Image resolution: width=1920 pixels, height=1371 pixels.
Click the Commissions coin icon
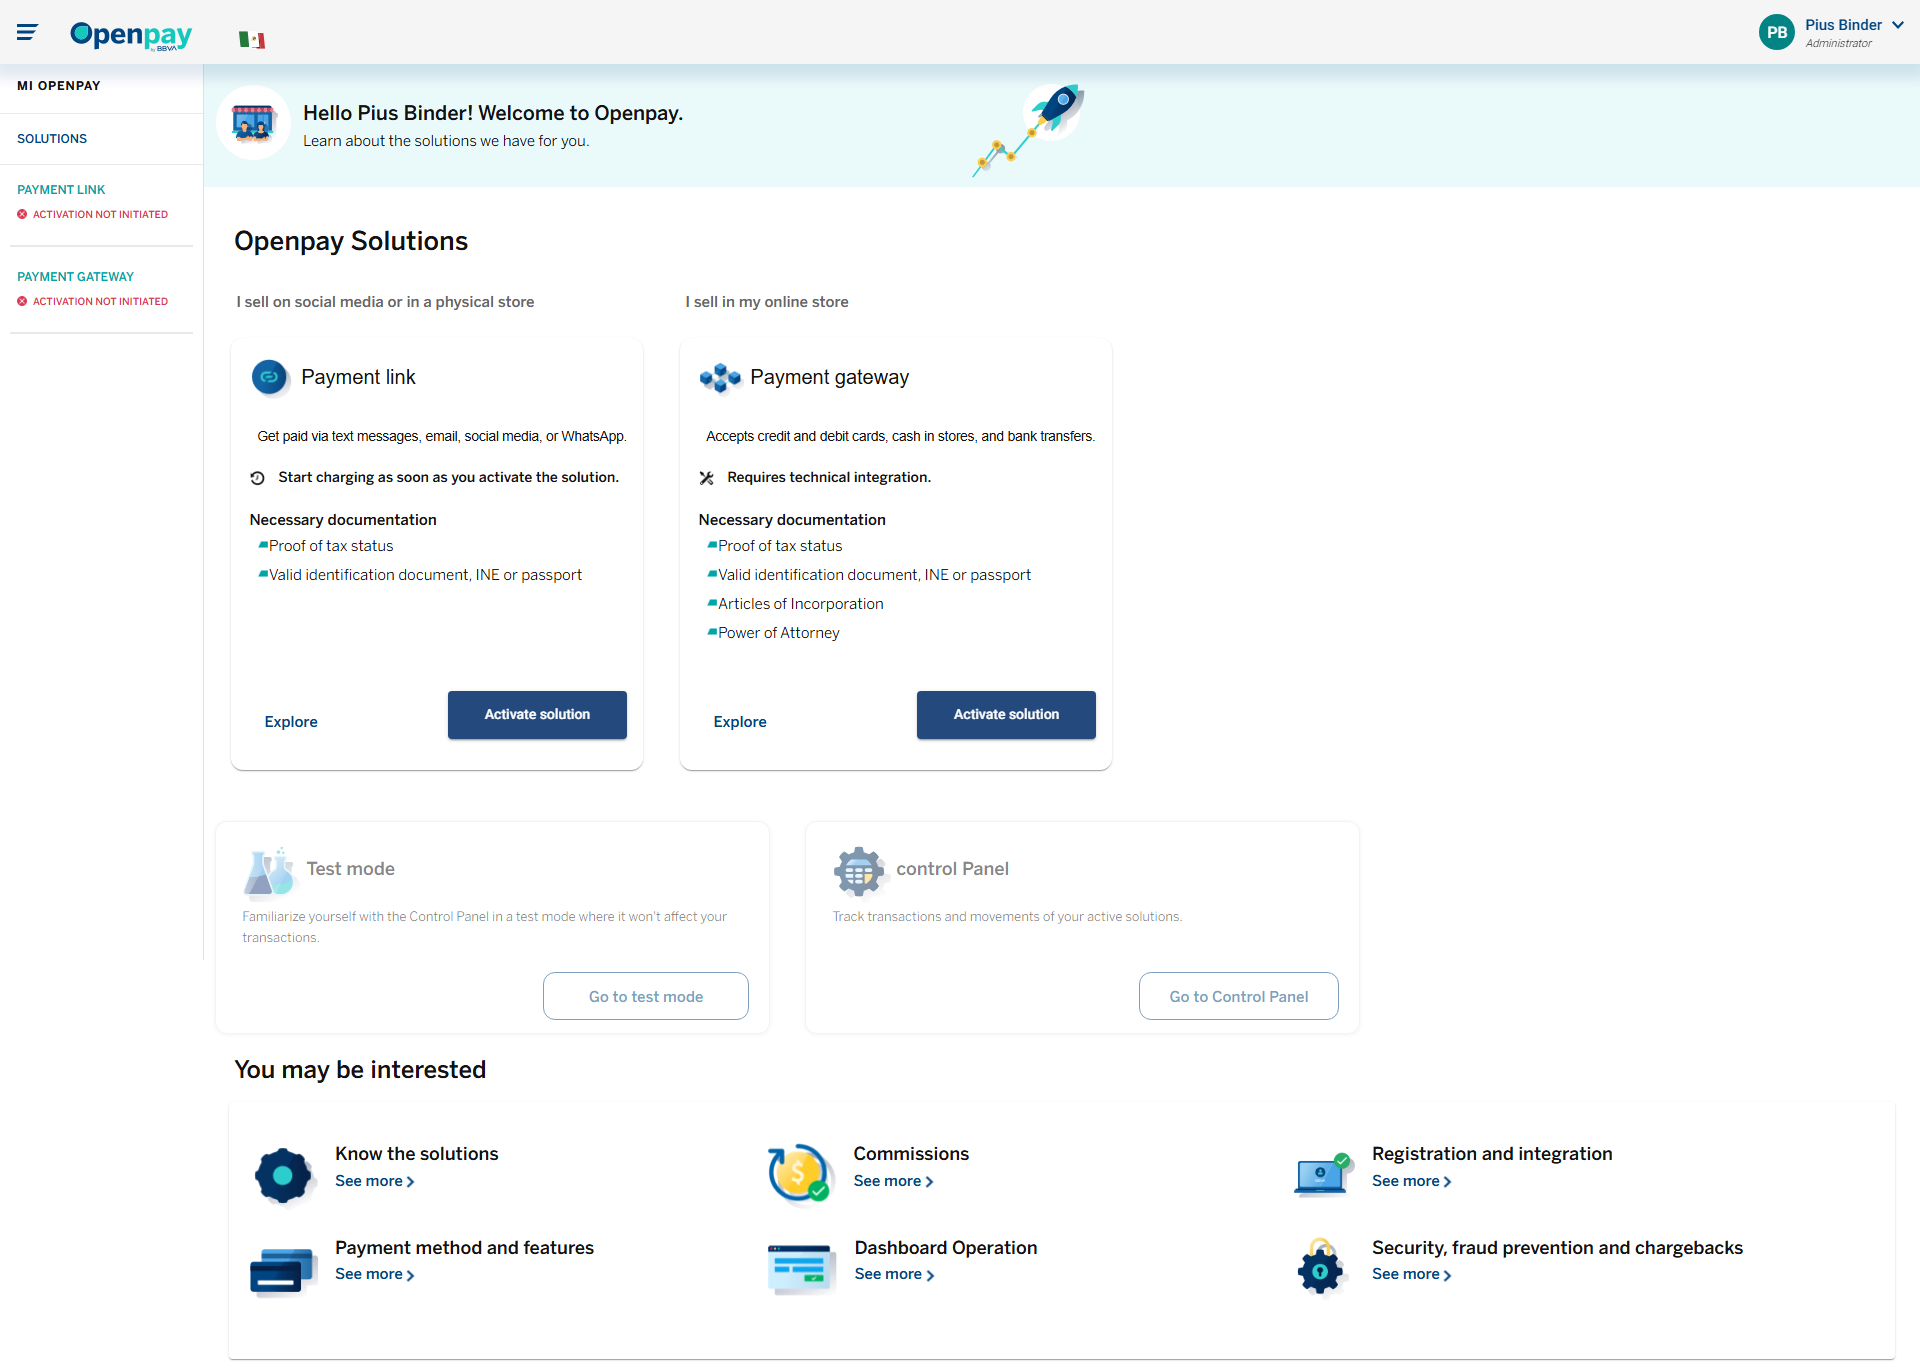[x=800, y=1173]
